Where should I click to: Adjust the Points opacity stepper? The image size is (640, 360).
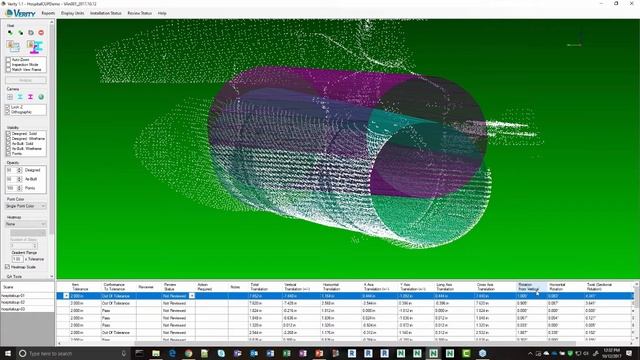19,188
